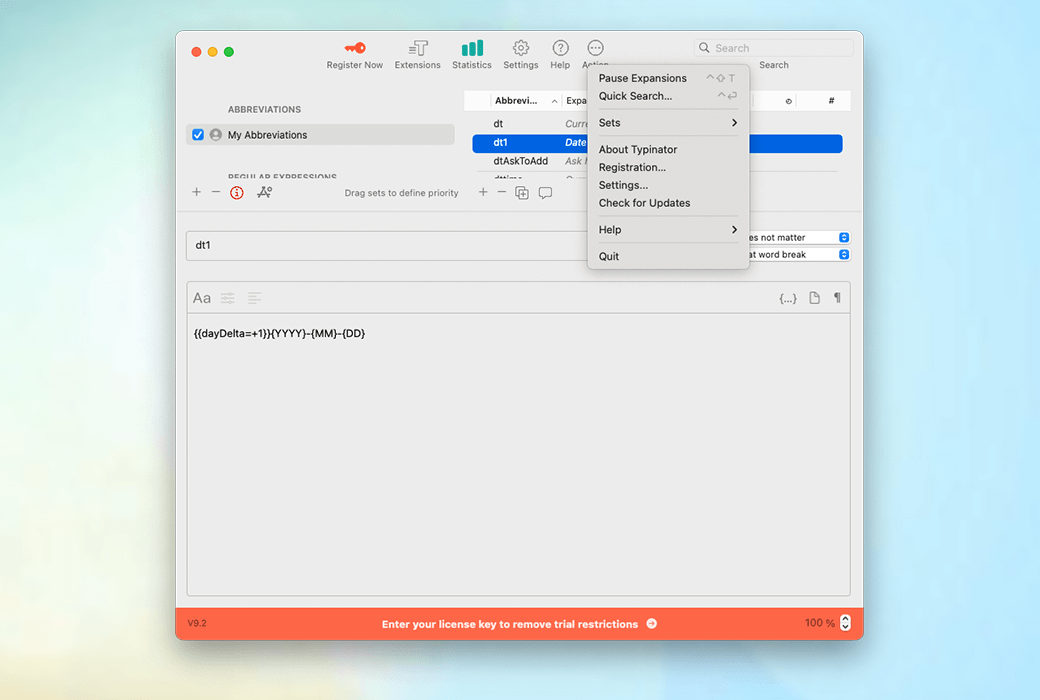The image size is (1040, 700).
Task: Click the Register Now key icon
Action: [x=354, y=48]
